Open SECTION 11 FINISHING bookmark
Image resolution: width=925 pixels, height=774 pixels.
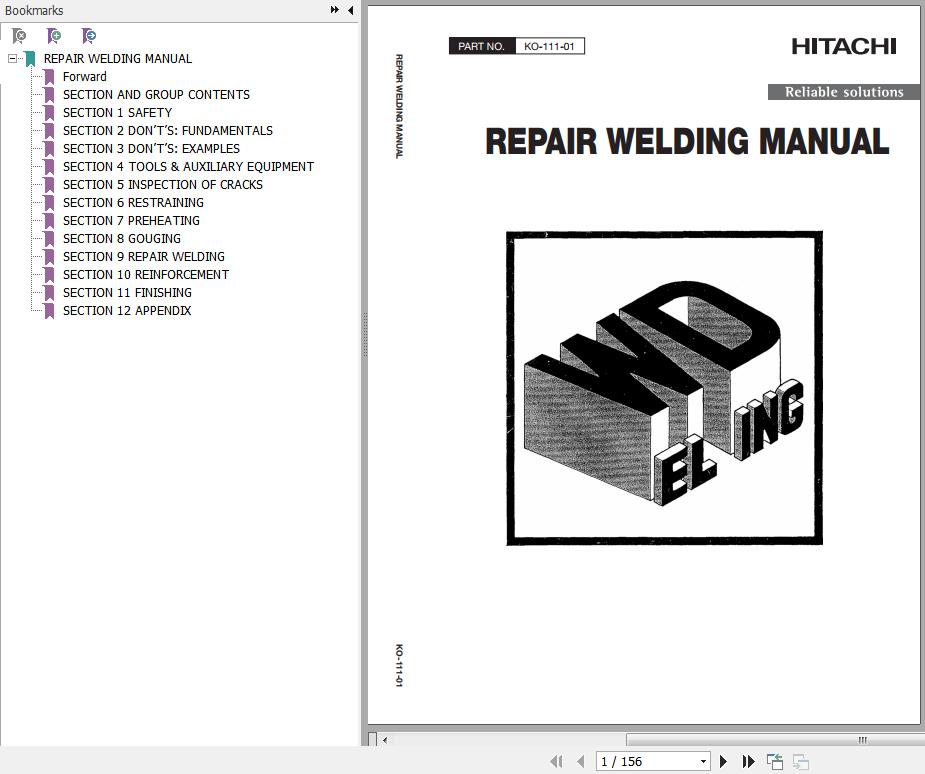click(x=127, y=293)
